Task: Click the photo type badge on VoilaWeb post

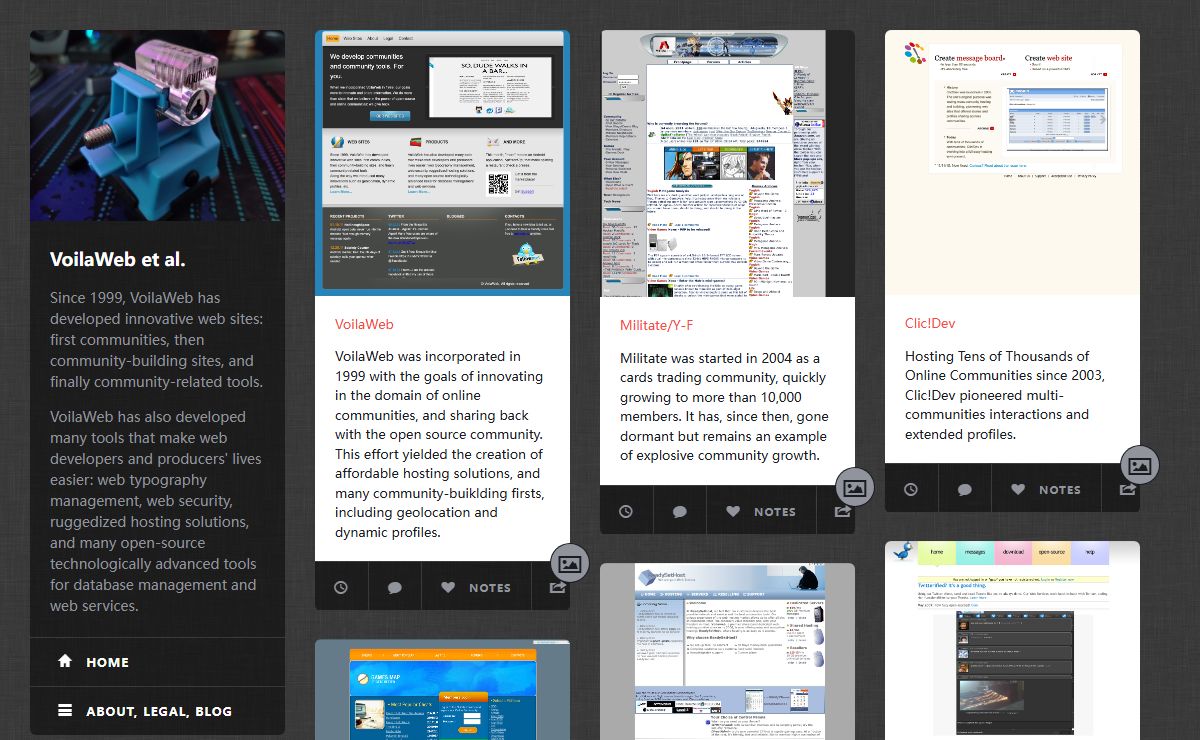Action: pos(570,564)
